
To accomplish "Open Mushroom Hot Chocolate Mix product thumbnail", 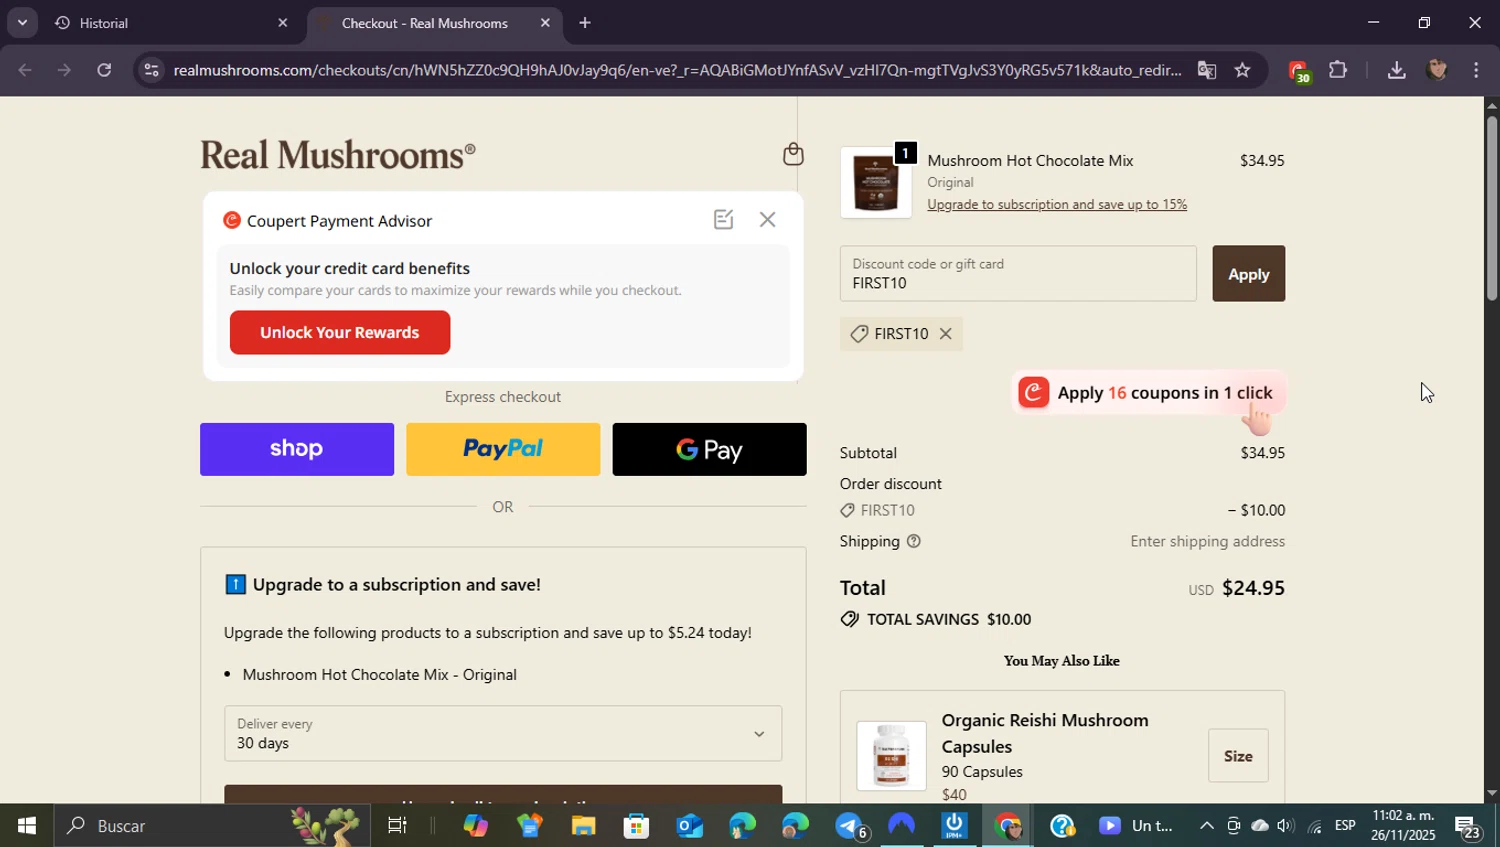I will pos(876,183).
